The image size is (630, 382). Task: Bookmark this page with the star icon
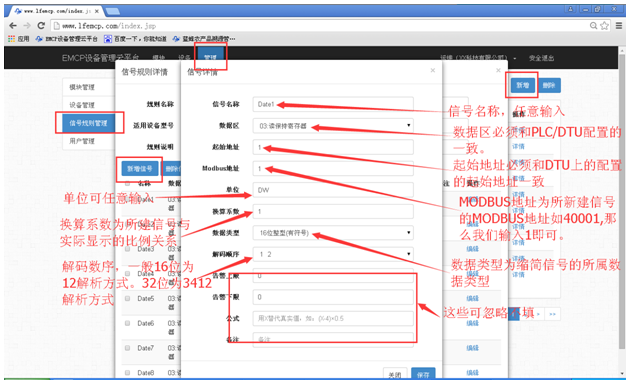[x=605, y=26]
